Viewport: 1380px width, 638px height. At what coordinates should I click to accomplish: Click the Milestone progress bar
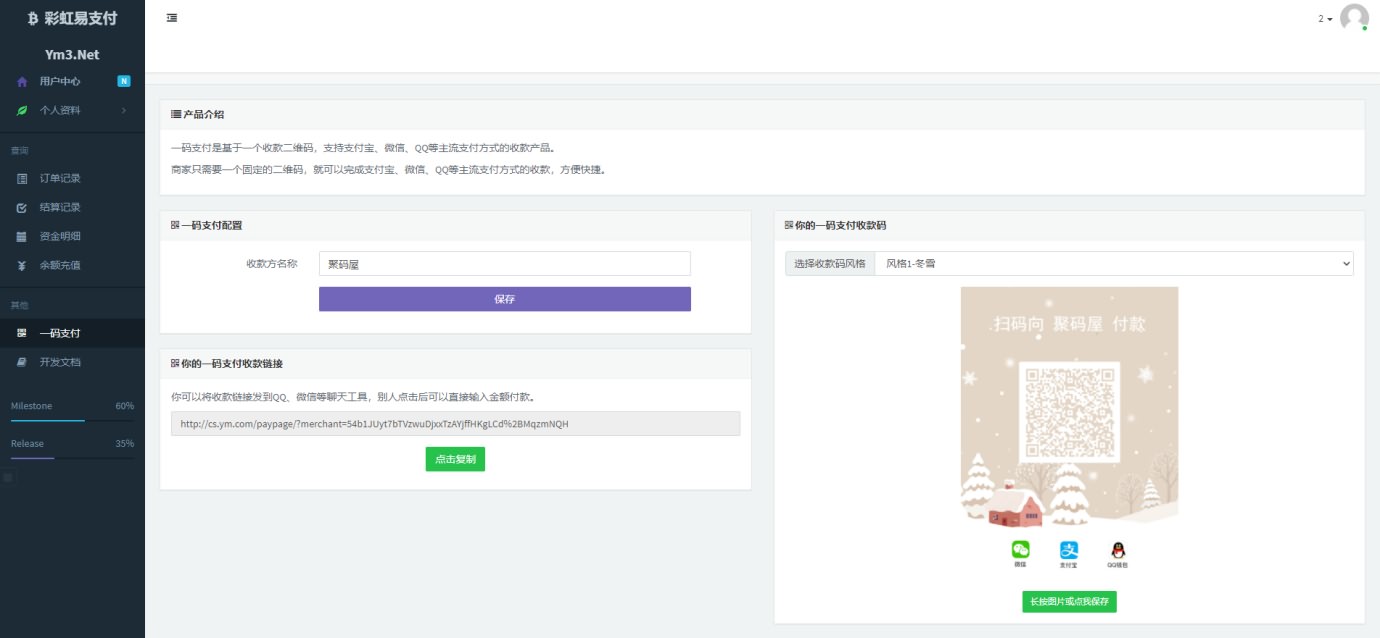pyautogui.click(x=72, y=421)
